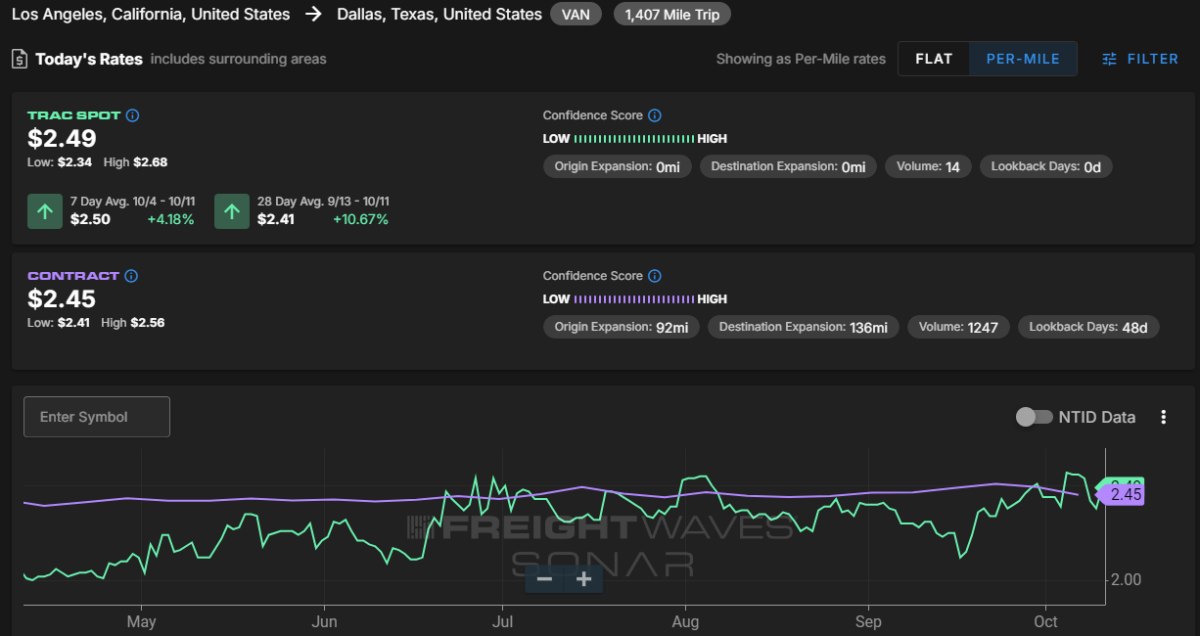
Task: Click the TRAC SPOT confidence score bar
Action: [634, 139]
